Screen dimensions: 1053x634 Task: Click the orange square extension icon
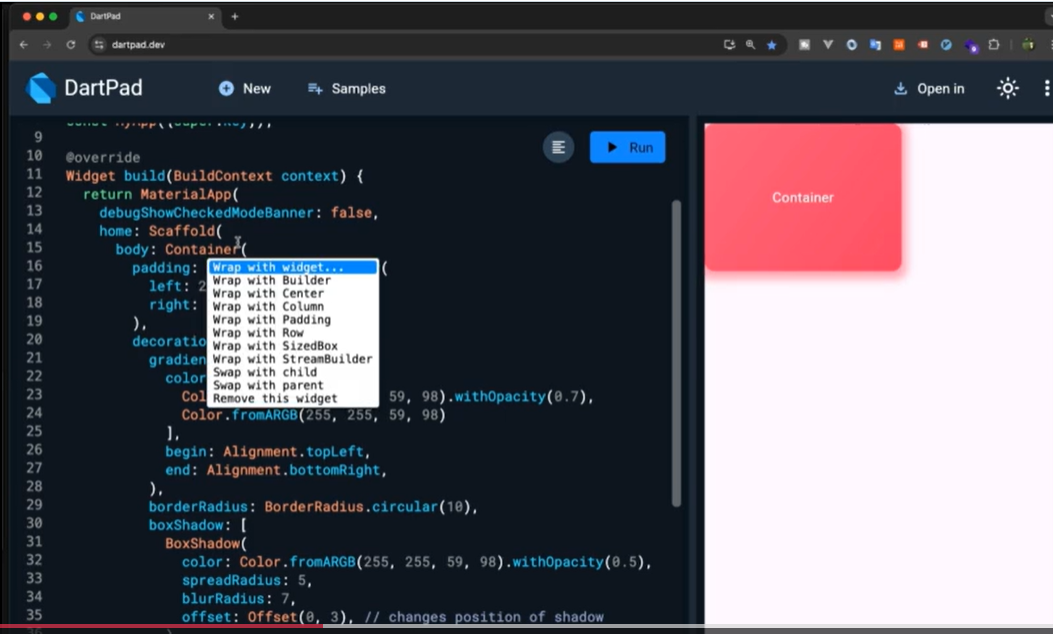click(899, 44)
